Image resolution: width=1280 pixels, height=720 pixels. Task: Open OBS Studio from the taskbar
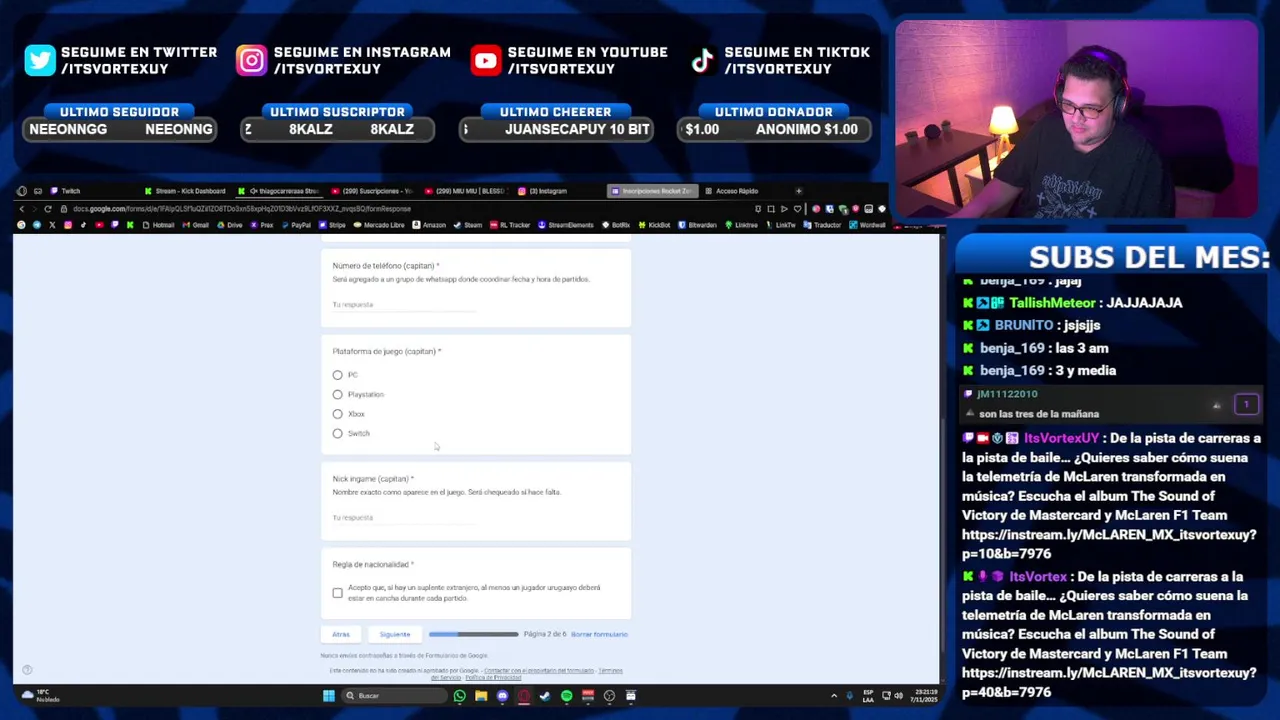pos(609,695)
